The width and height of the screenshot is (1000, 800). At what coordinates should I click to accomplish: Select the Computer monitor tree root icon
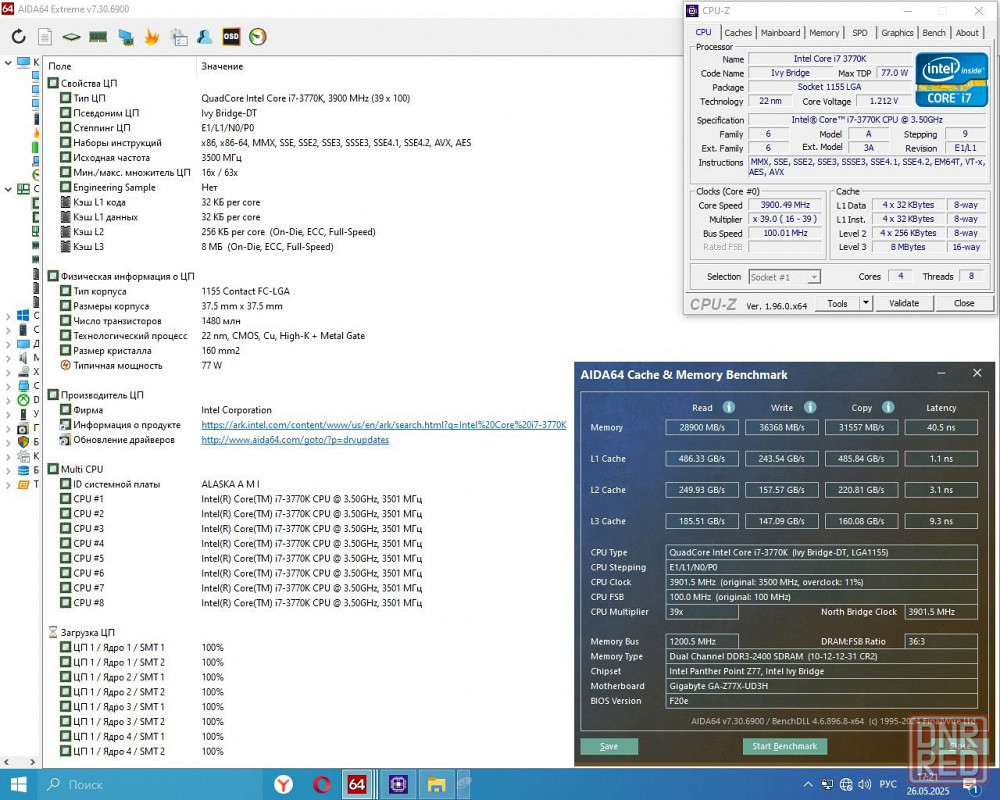(23, 63)
